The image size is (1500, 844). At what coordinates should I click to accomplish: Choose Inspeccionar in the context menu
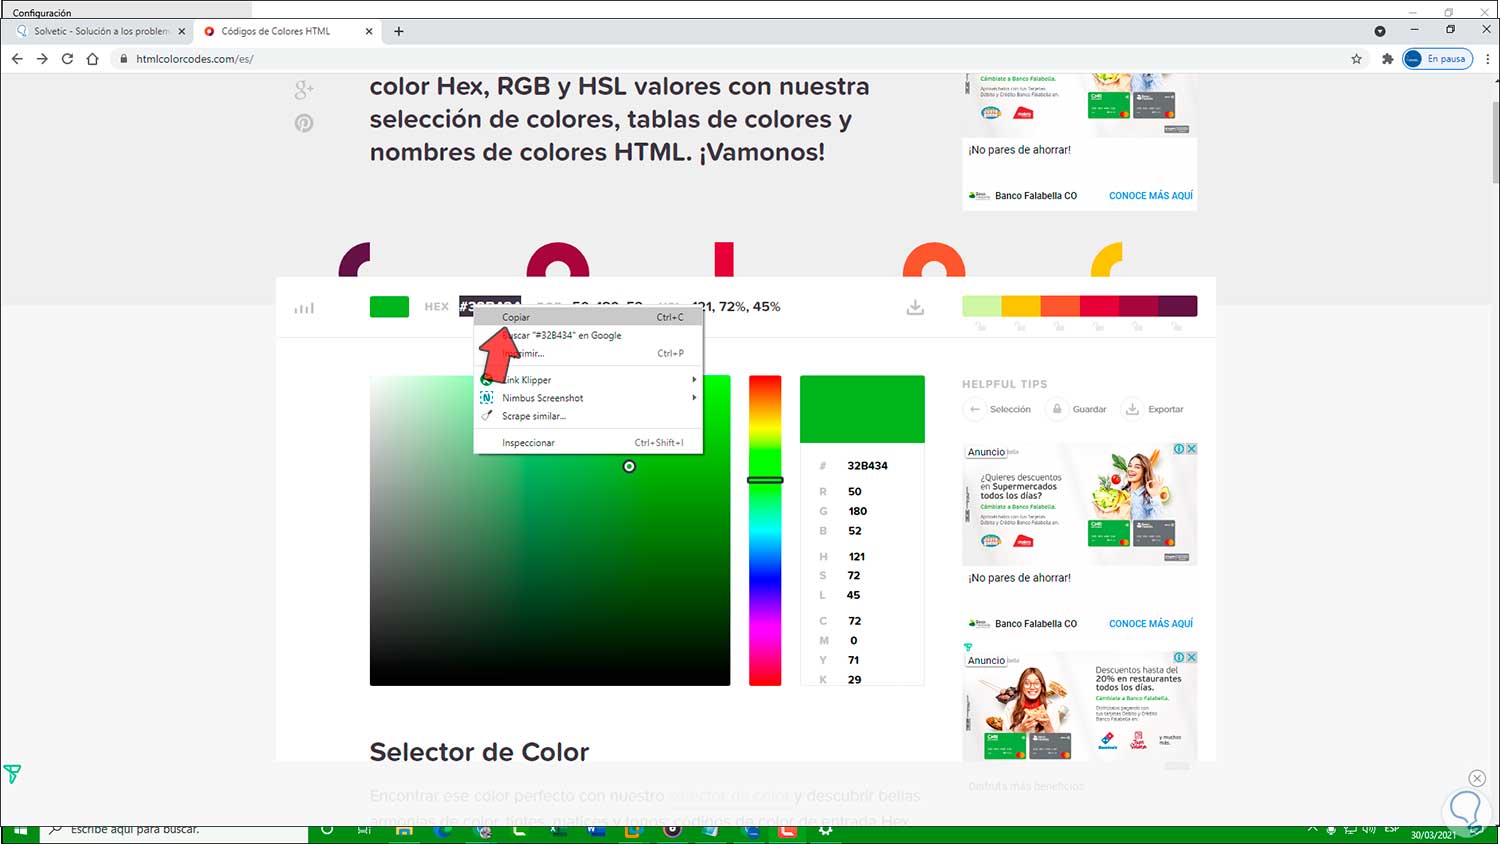[x=588, y=442]
